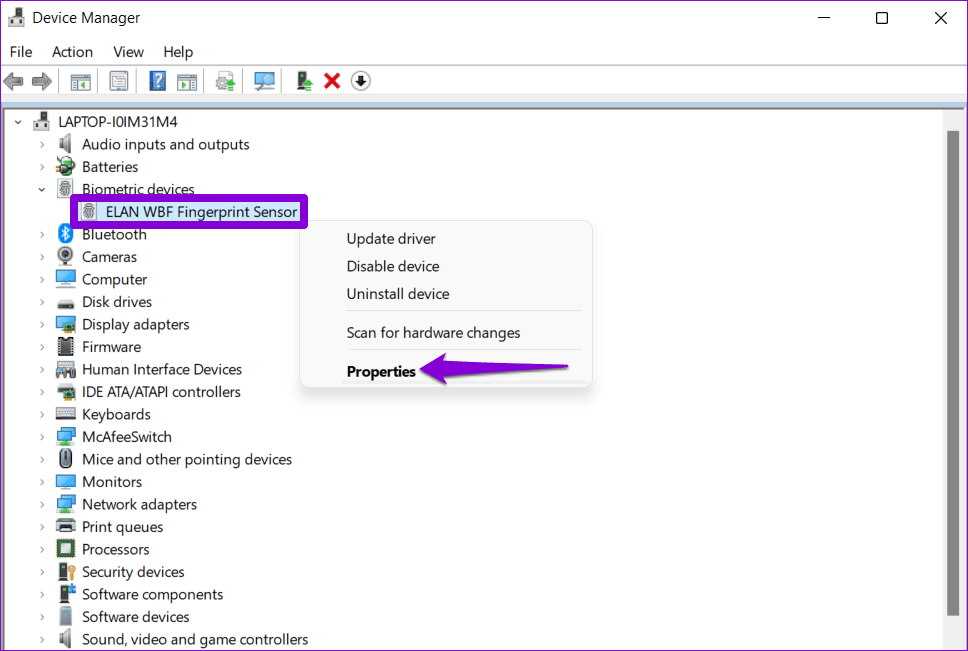The height and width of the screenshot is (651, 968).
Task: Click the red X Uninstall device icon
Action: pos(332,81)
